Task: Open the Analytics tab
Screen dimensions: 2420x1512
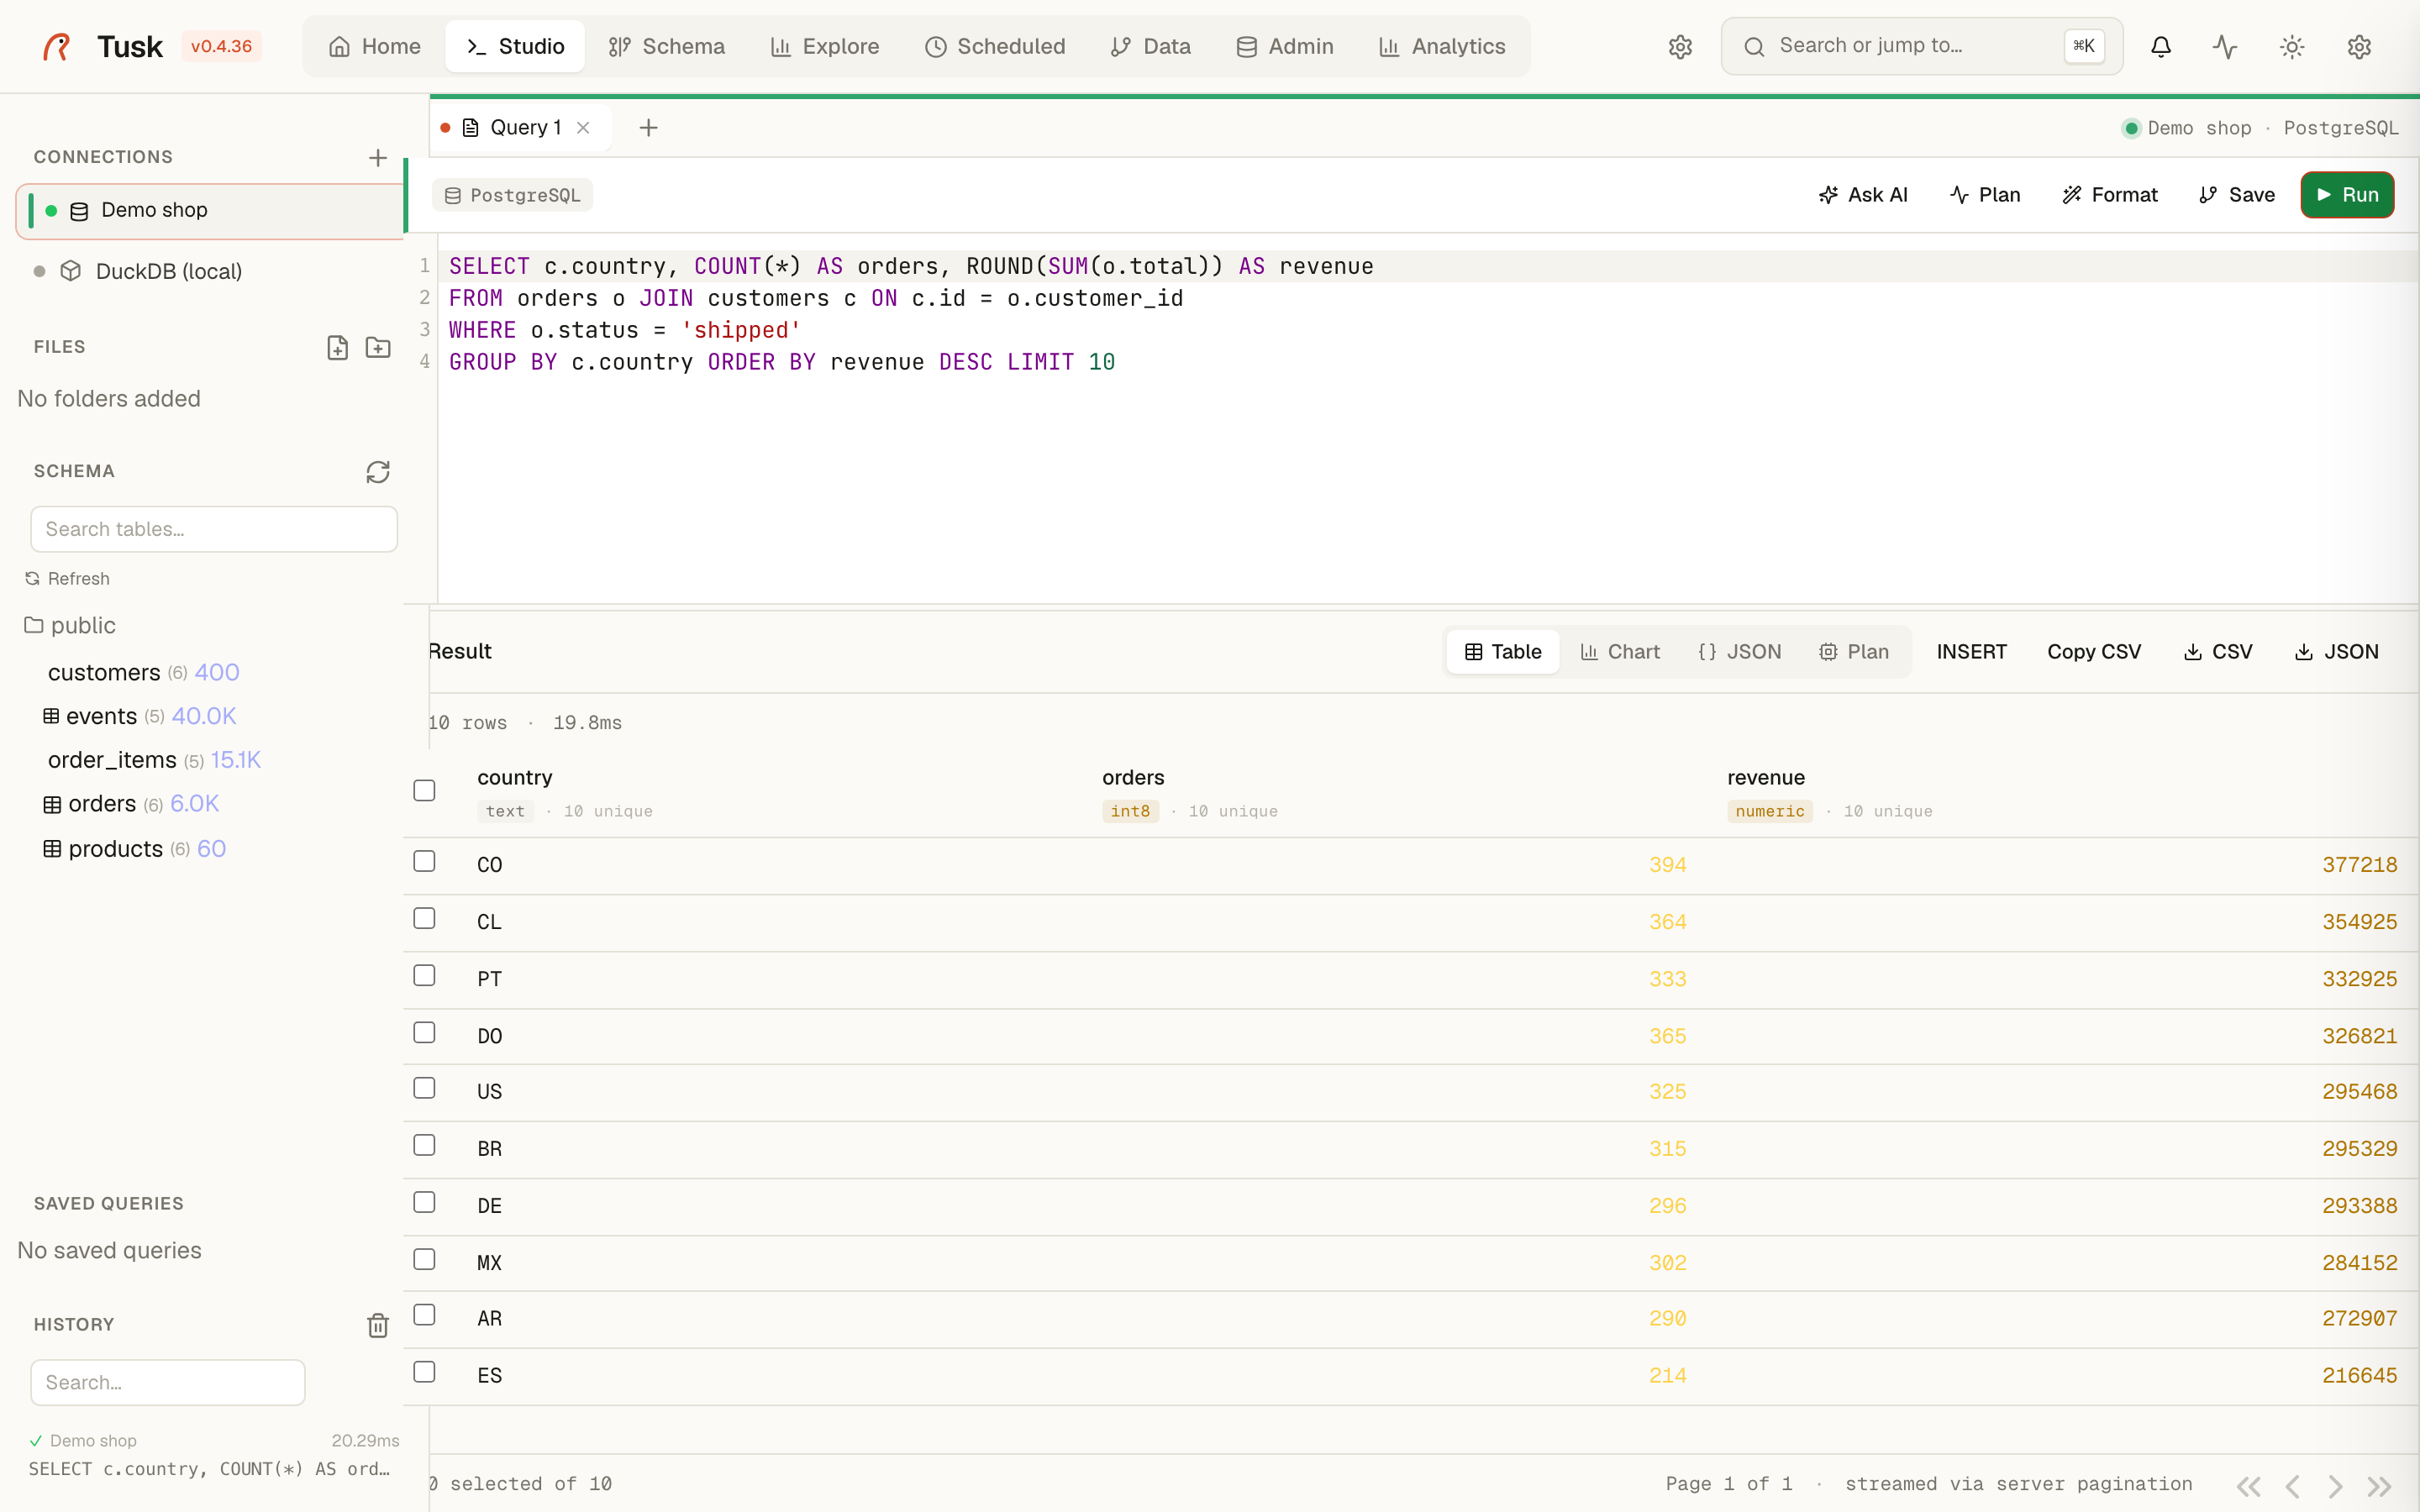Action: (x=1442, y=47)
